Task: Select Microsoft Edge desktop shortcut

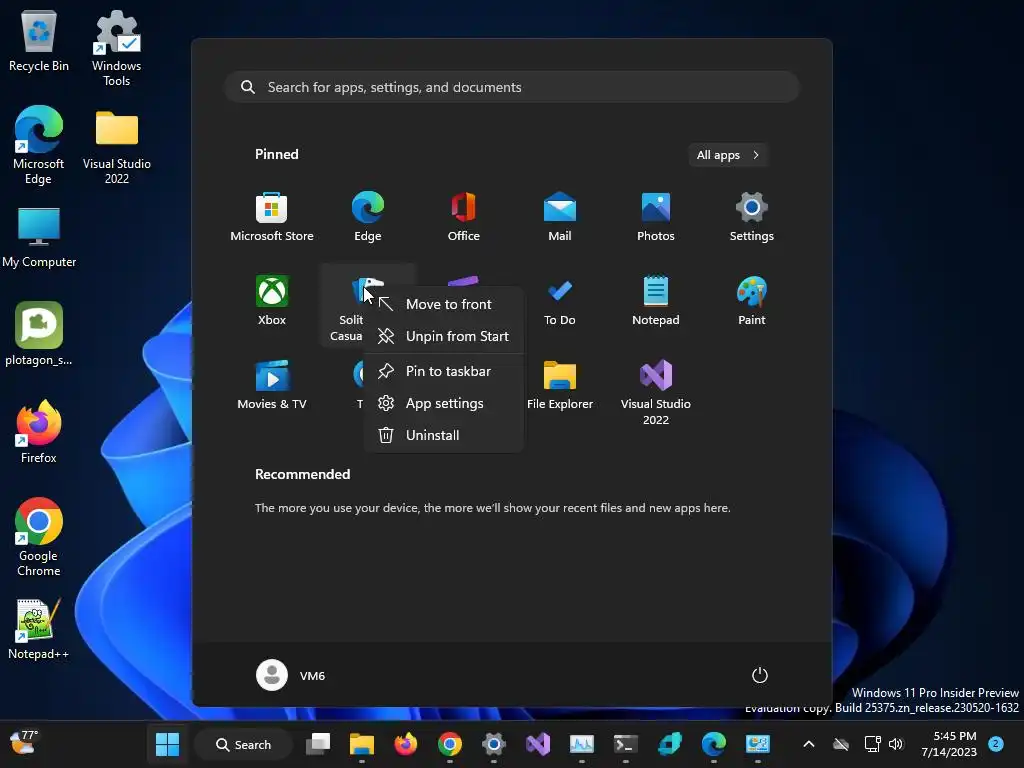Action: point(39,145)
